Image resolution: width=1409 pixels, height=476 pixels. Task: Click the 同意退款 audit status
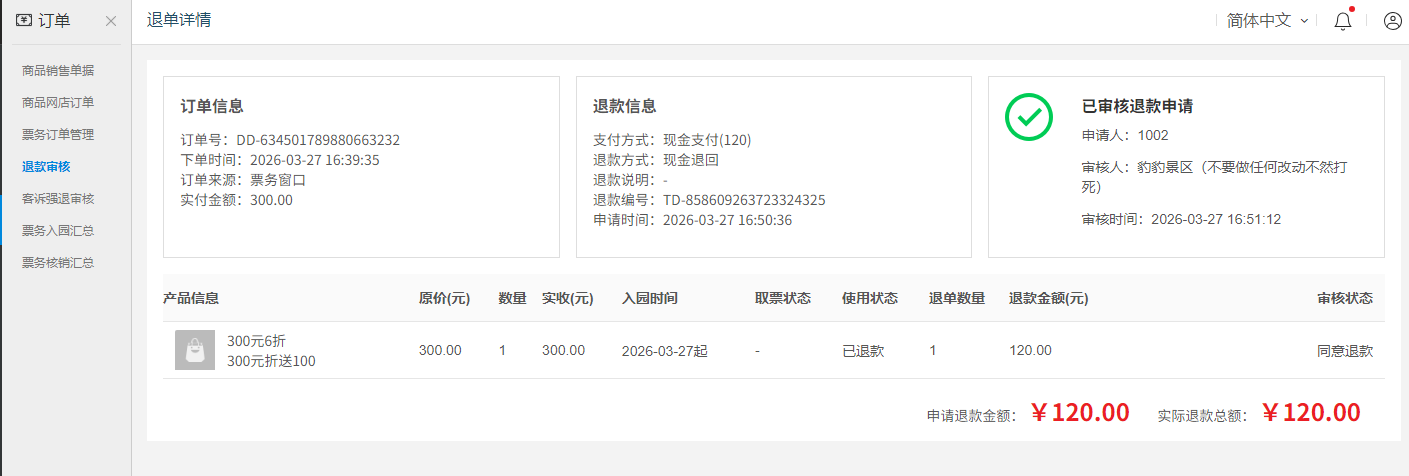click(1345, 350)
